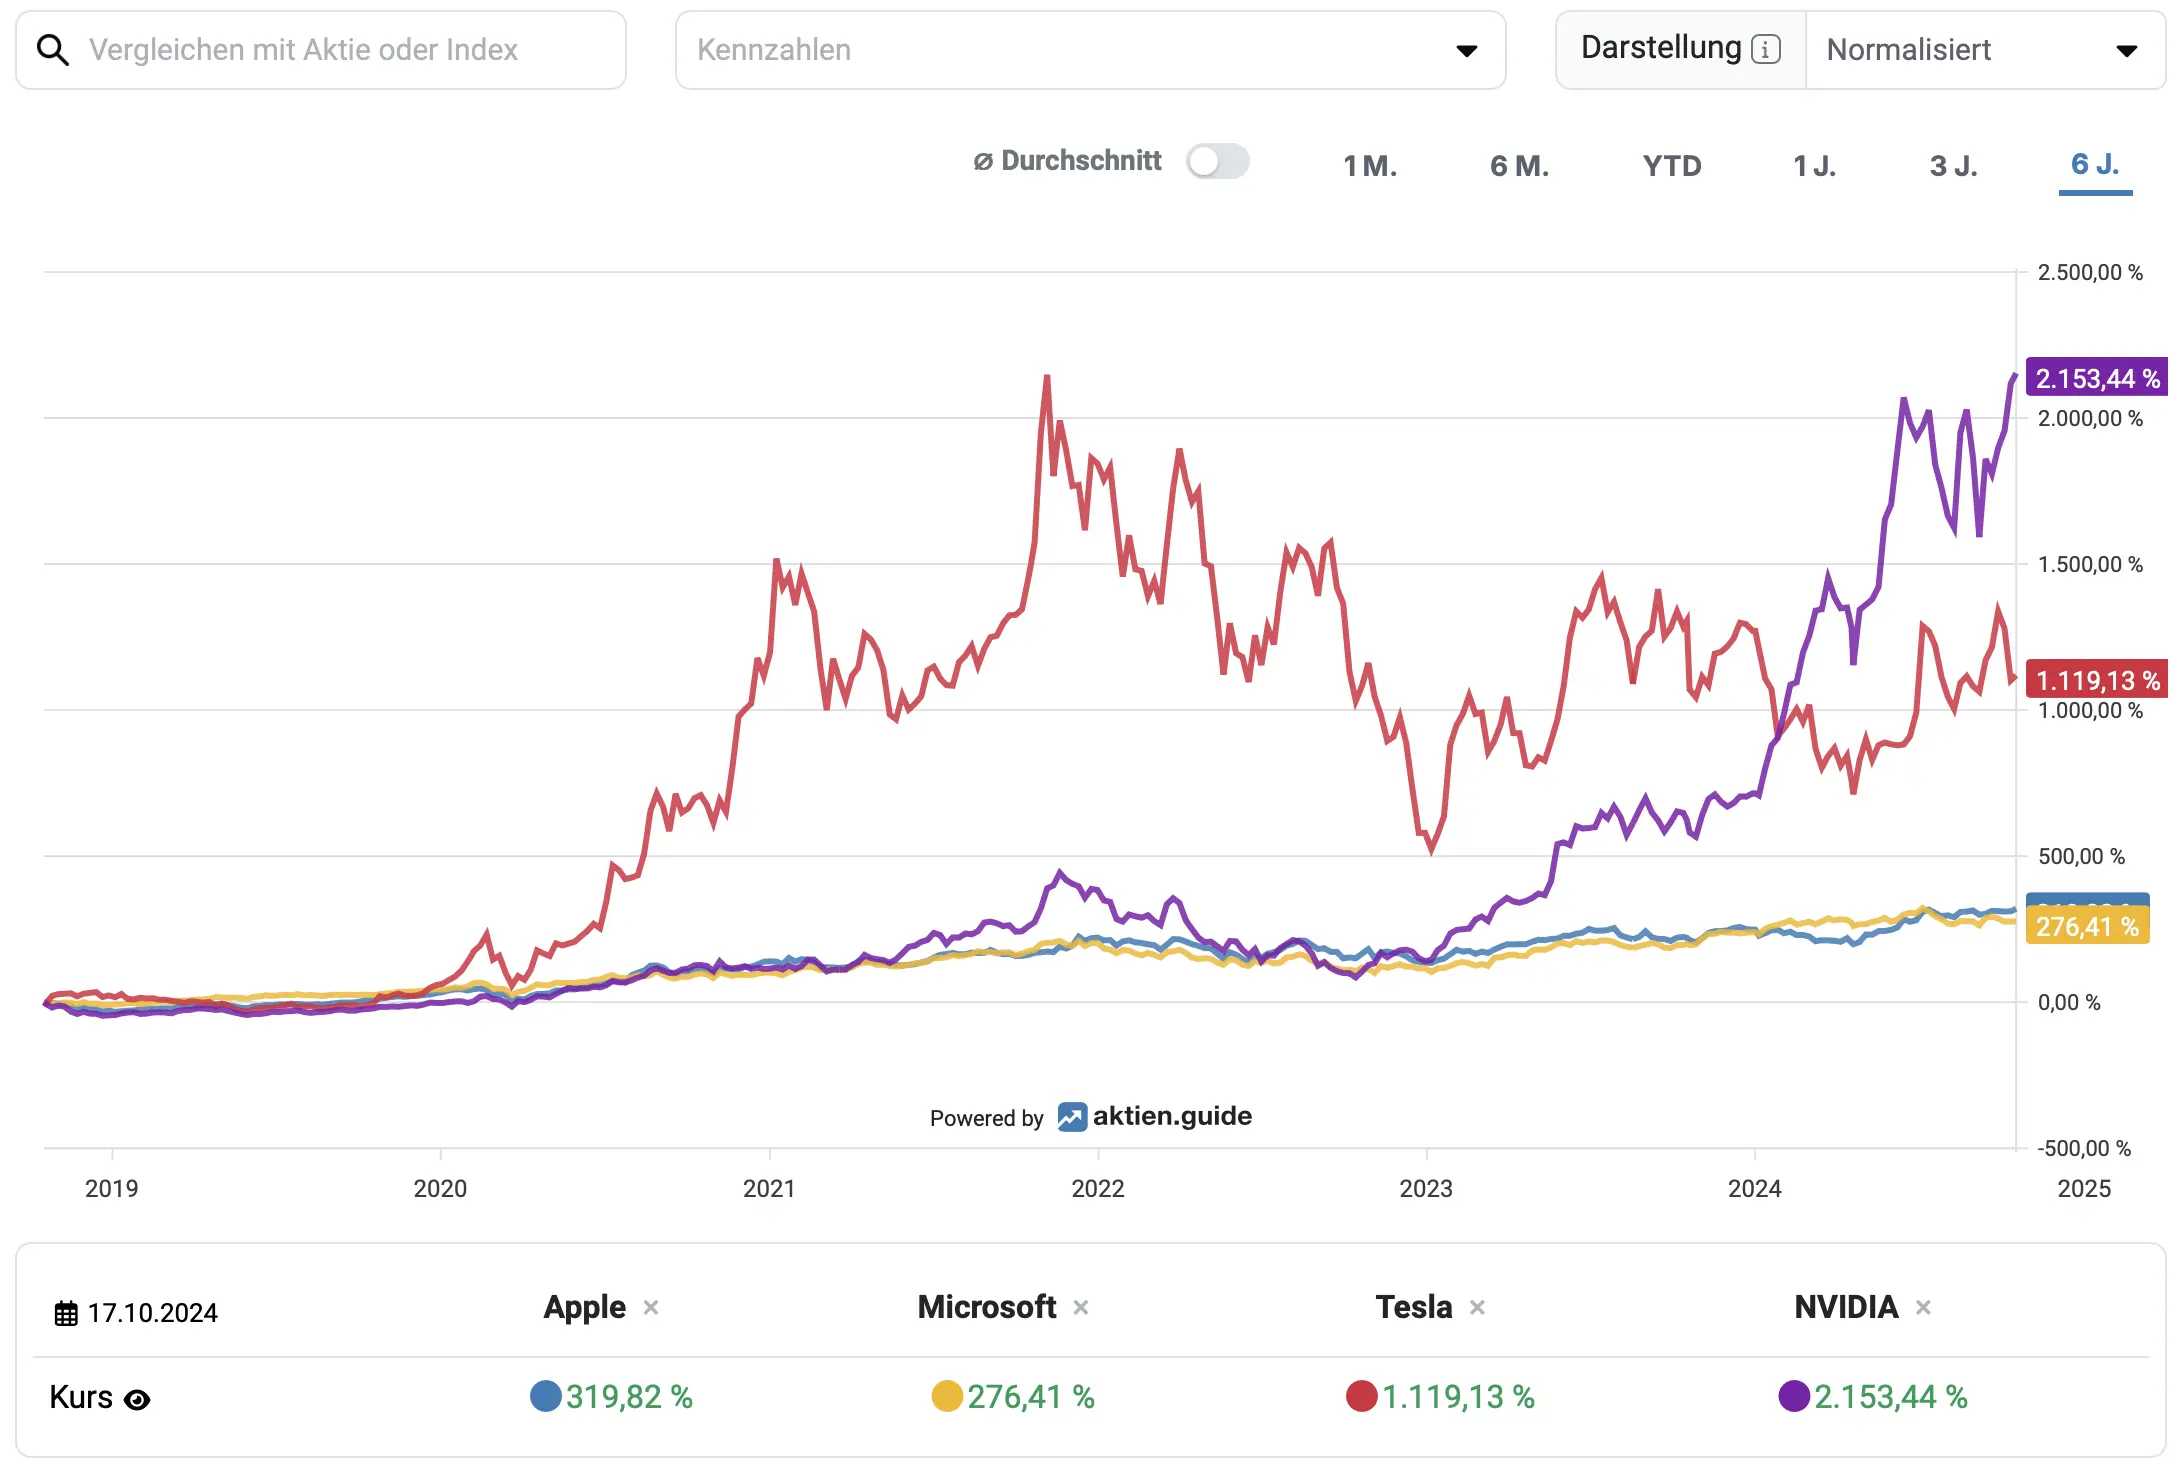
Task: Toggle the Kurs eye visibility icon
Action: [x=137, y=1400]
